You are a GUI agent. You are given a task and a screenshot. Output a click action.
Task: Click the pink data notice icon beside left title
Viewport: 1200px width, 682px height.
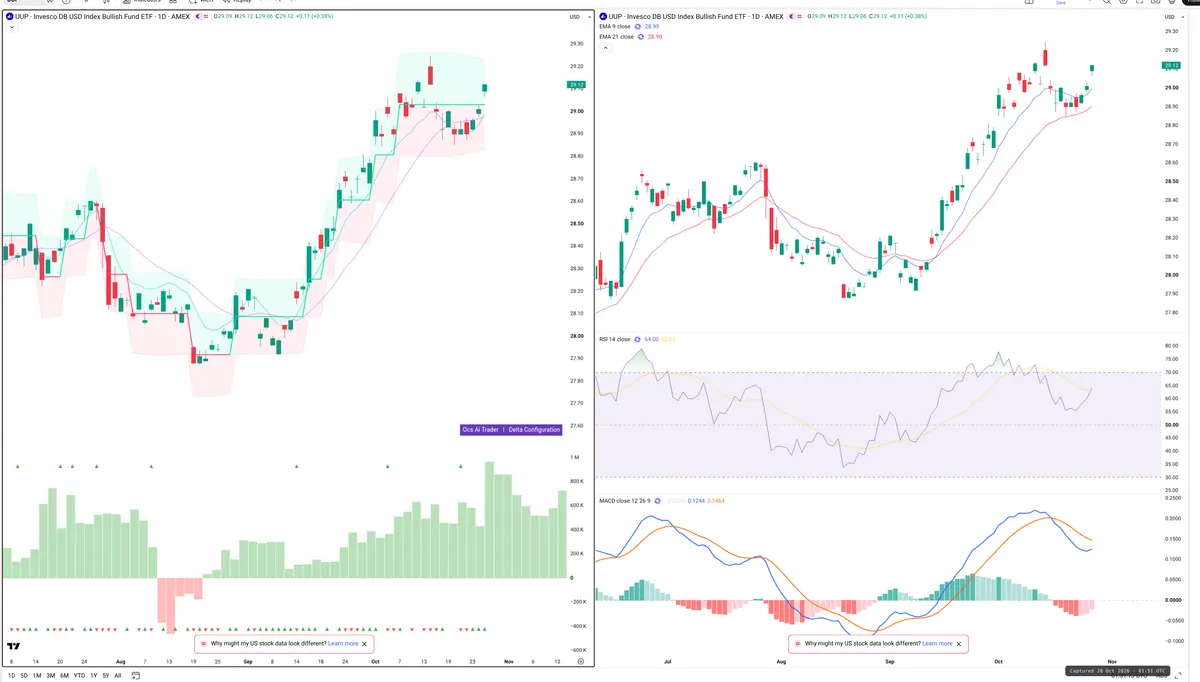point(208,17)
